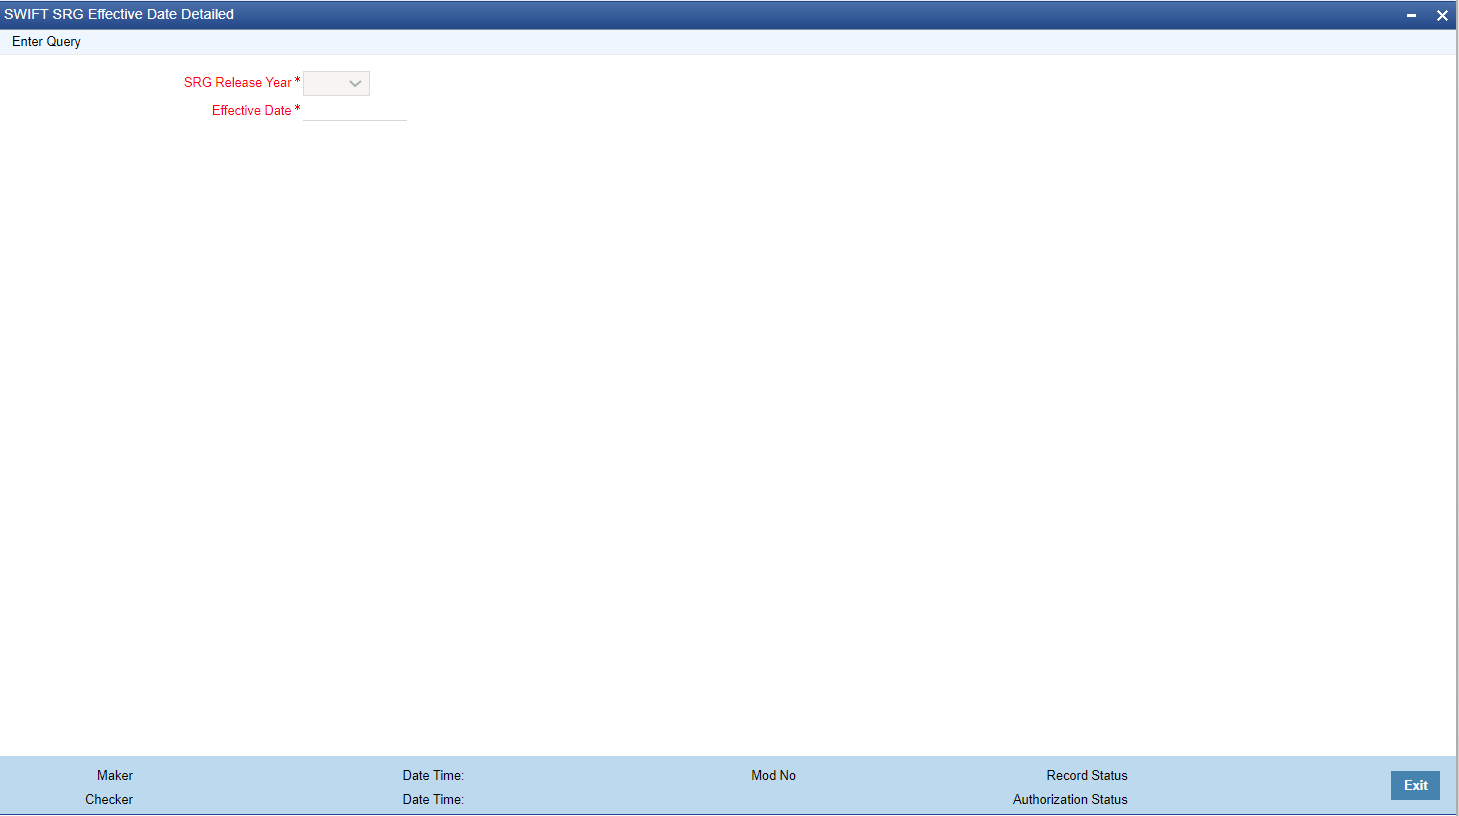Open the Enter Query menu item
Viewport: 1459px width, 816px height.
point(46,42)
